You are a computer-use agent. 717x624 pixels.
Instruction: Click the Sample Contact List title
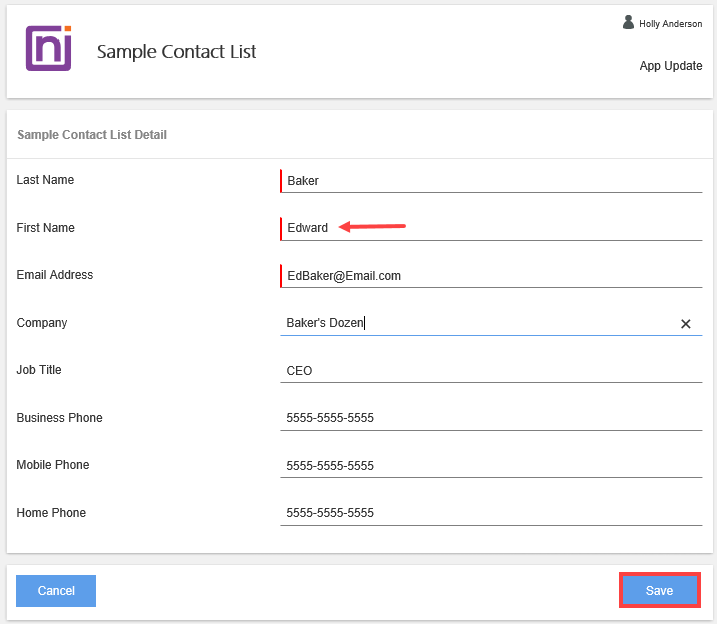(176, 52)
